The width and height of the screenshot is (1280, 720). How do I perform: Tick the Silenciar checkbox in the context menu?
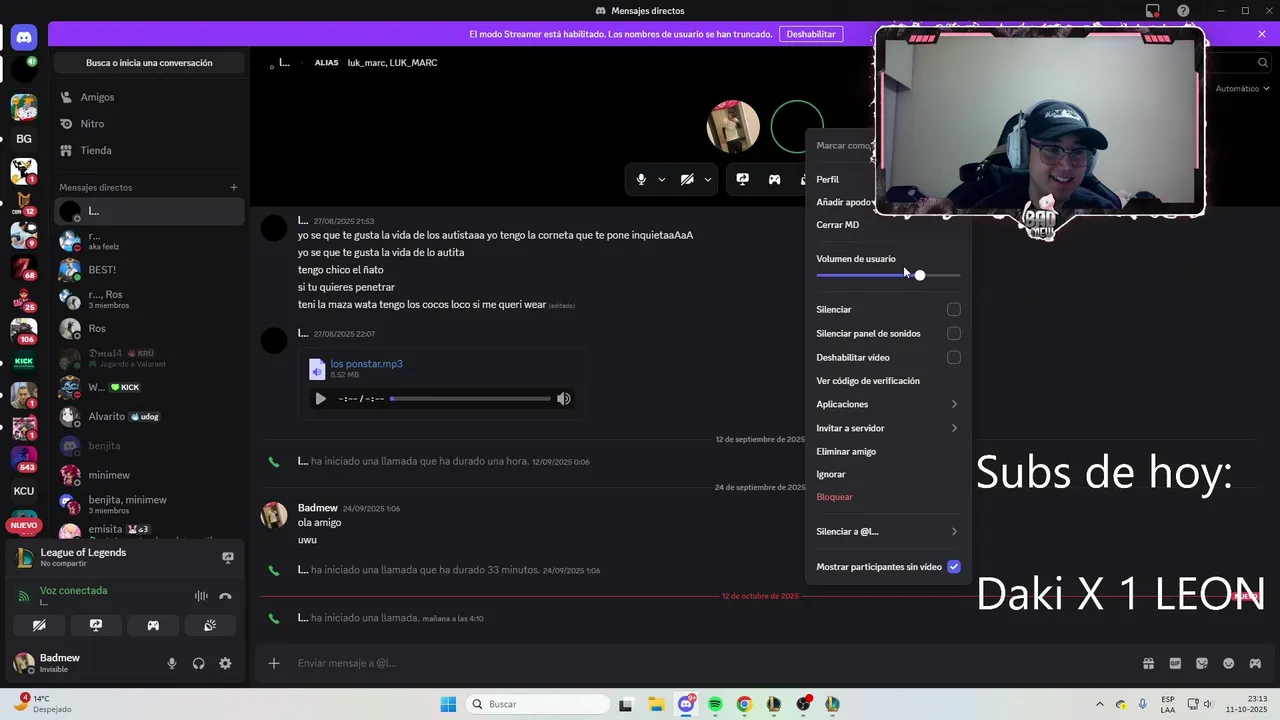click(954, 310)
